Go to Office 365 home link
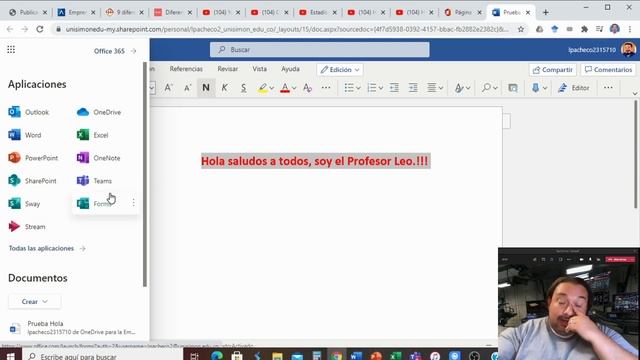This screenshot has width=640, height=360. coord(115,51)
